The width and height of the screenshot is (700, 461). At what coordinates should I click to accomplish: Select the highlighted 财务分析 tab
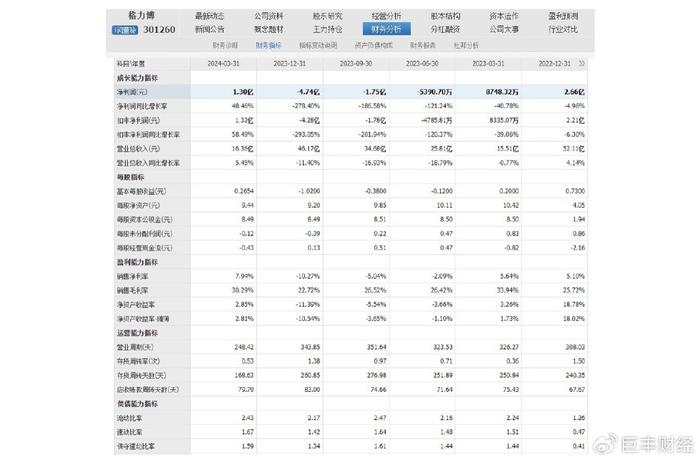pyautogui.click(x=387, y=29)
